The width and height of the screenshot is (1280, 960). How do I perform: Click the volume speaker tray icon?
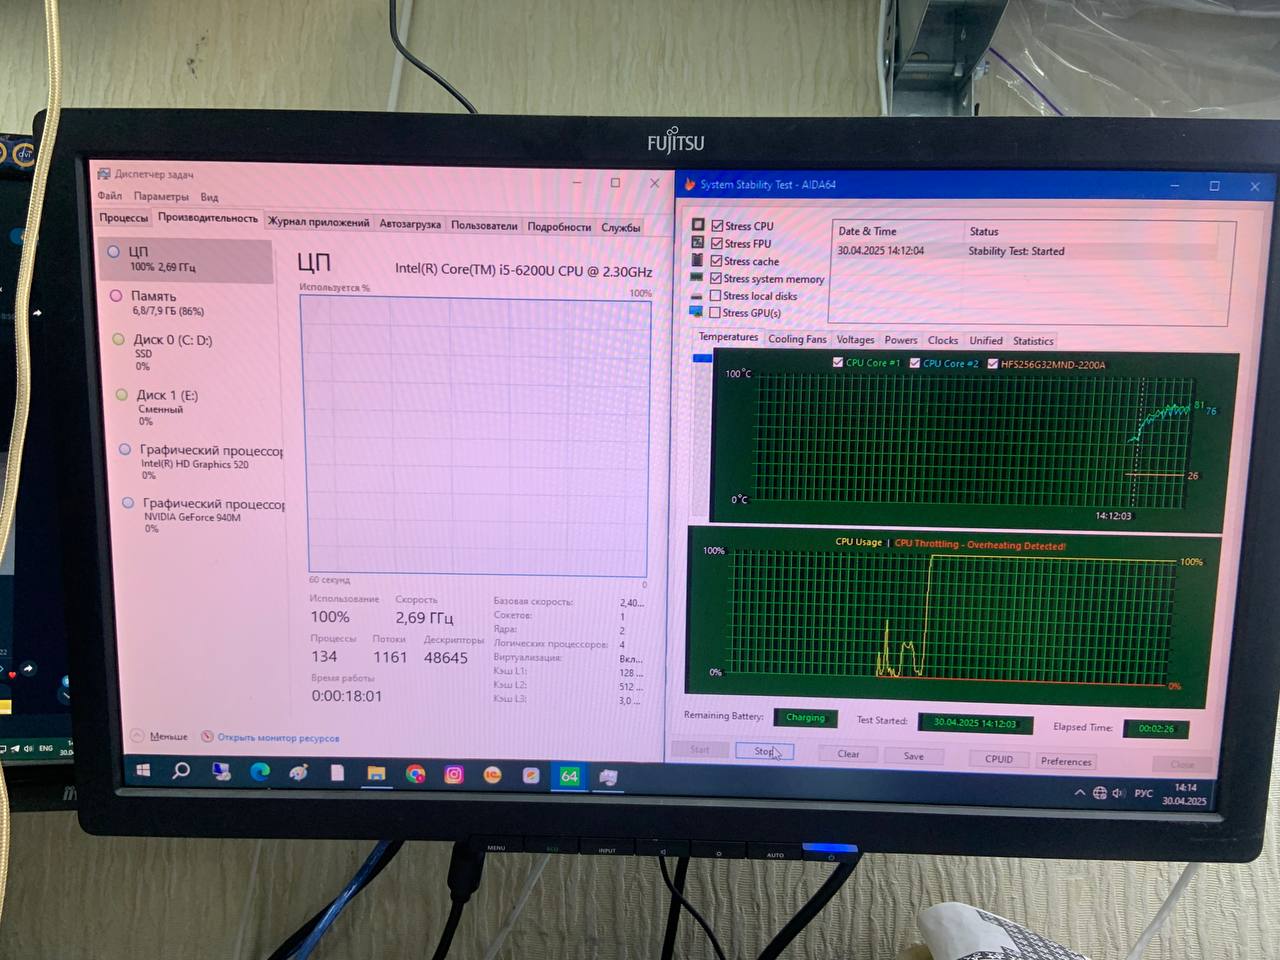coord(1118,793)
